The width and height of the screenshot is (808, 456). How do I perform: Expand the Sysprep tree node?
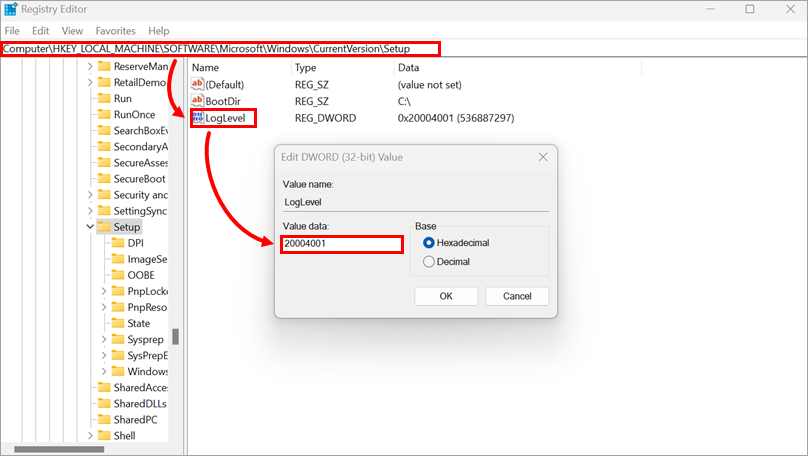point(104,339)
